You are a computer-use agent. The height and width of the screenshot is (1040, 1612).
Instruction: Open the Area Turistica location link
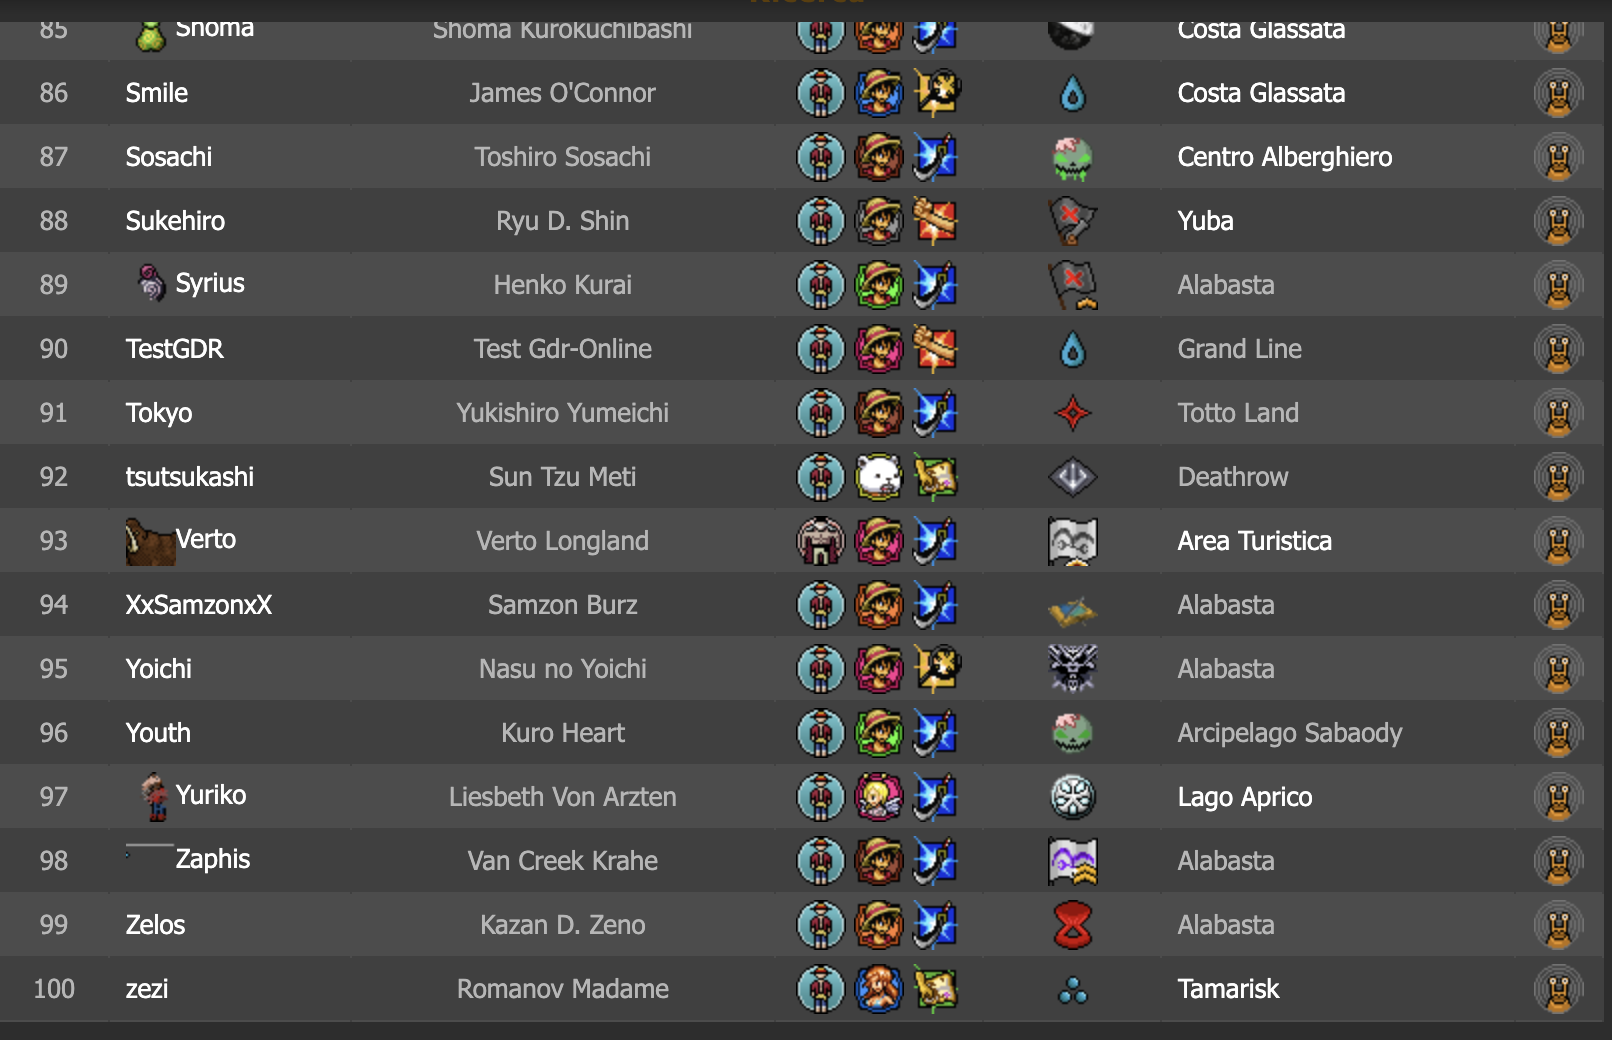point(1254,541)
